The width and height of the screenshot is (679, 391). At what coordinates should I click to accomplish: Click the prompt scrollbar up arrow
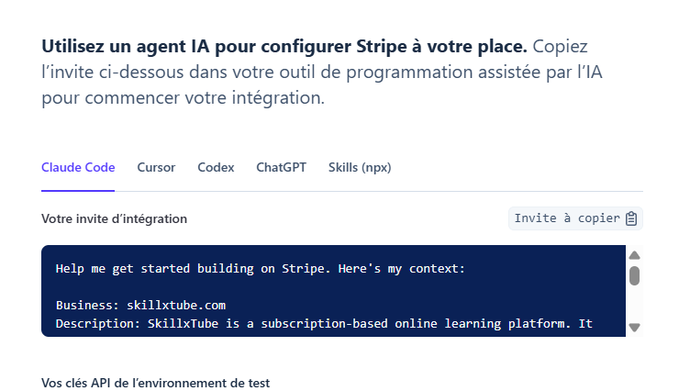(634, 255)
